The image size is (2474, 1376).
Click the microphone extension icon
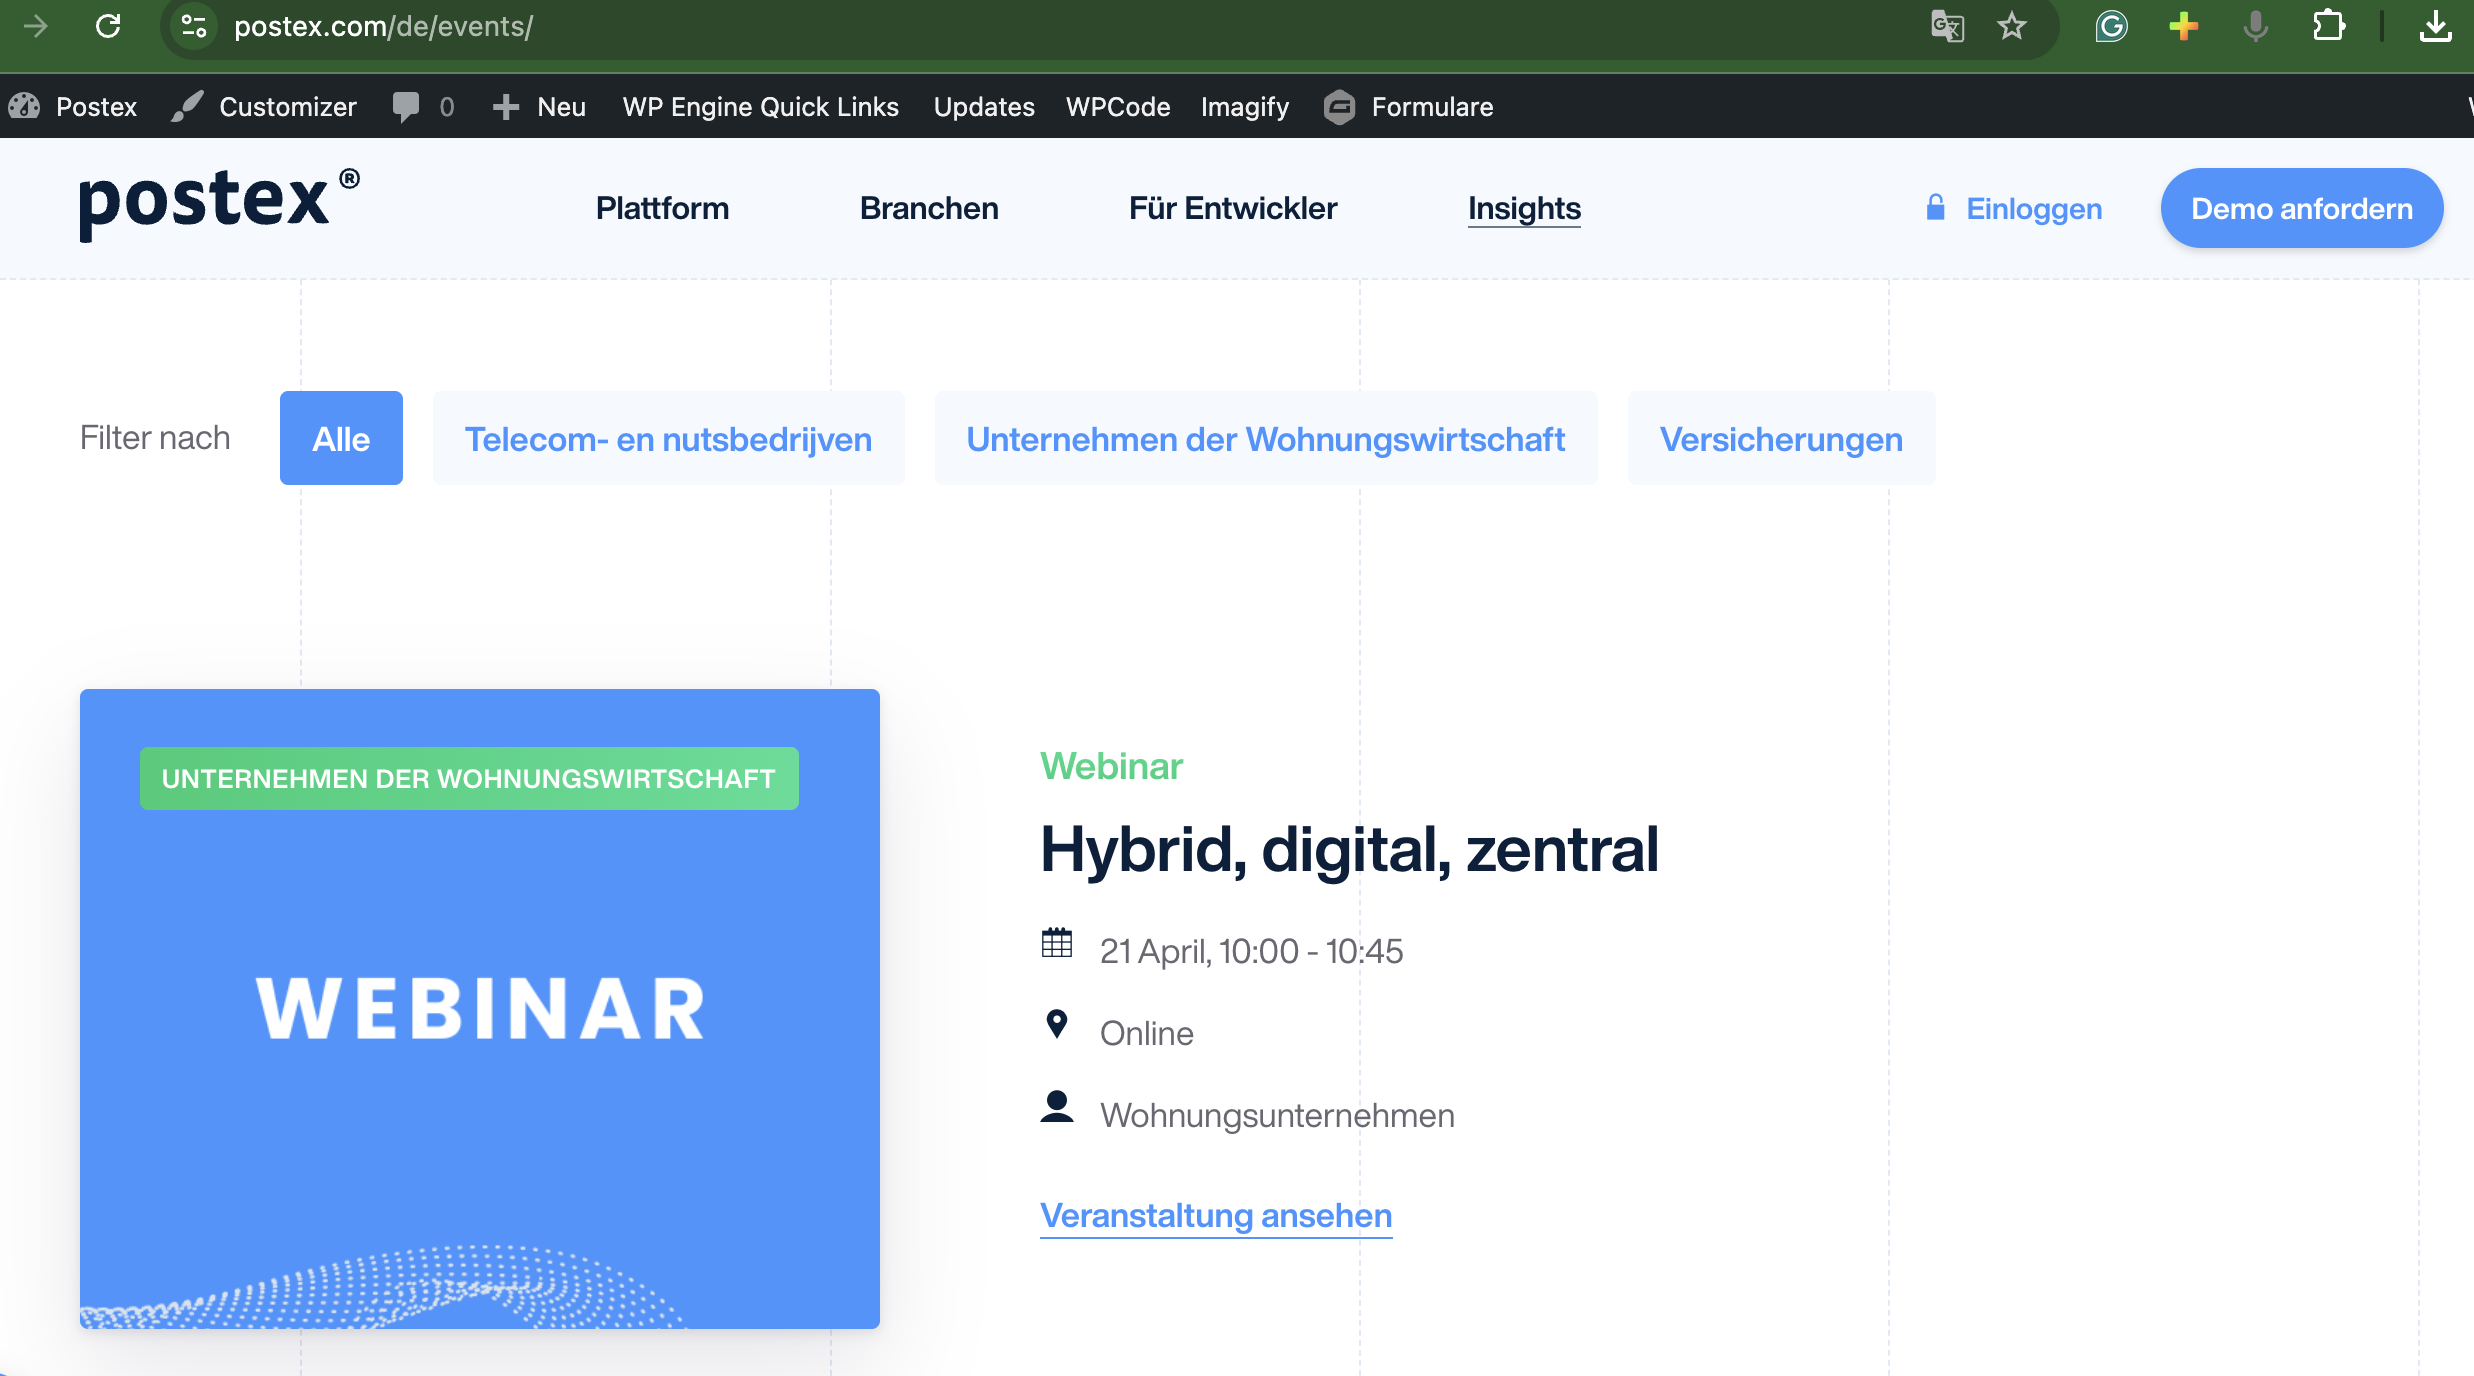[x=2255, y=26]
